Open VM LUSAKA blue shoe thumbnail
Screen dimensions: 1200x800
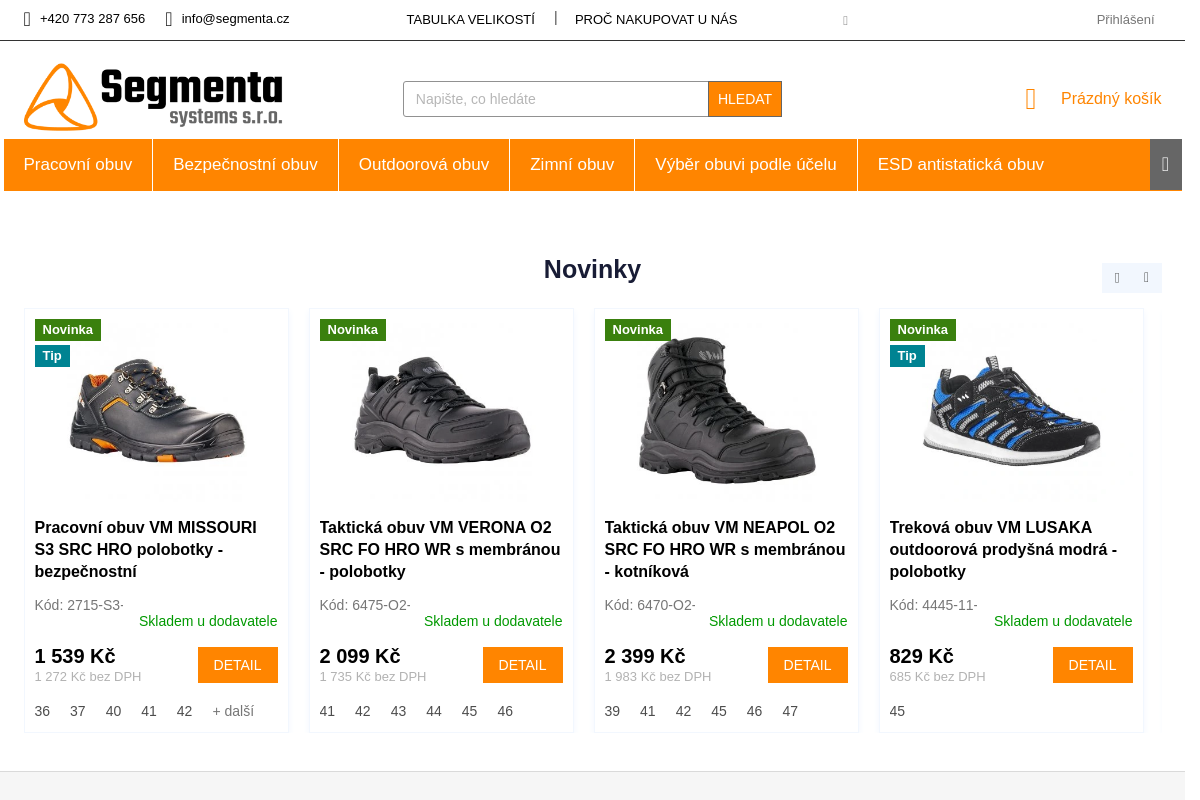click(x=1010, y=410)
